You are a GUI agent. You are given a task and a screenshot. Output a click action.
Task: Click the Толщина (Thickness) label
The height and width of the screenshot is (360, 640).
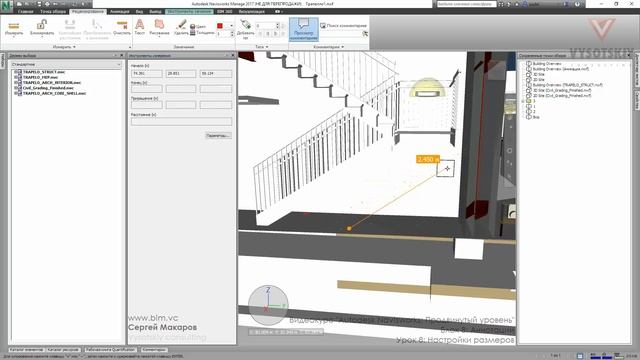pos(202,33)
